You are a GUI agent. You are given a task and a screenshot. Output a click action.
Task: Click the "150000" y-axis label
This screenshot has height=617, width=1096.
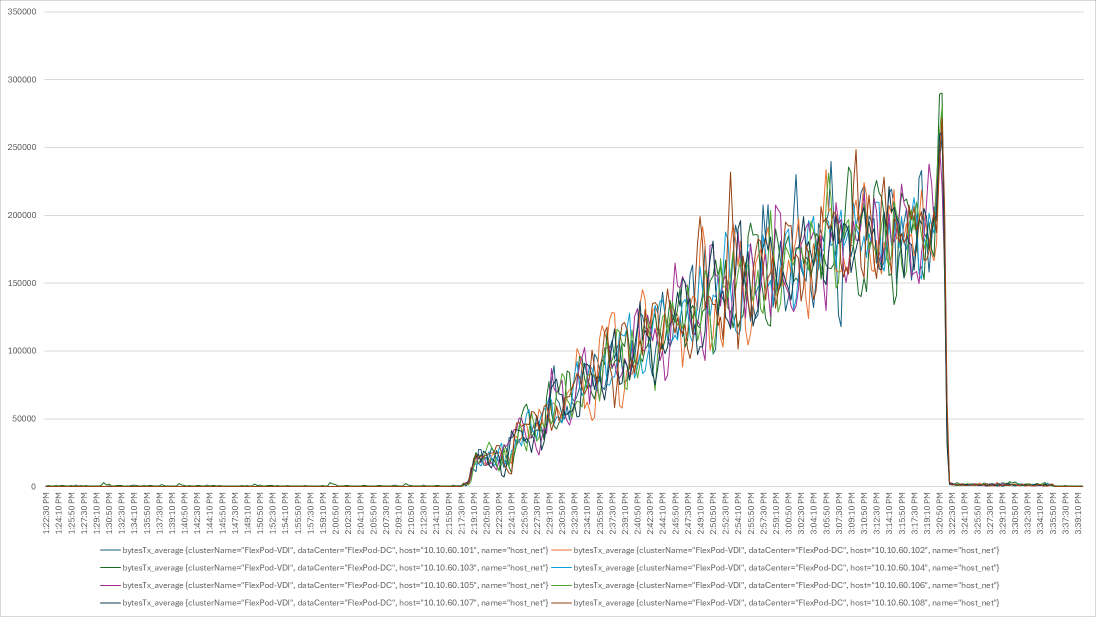tap(22, 283)
